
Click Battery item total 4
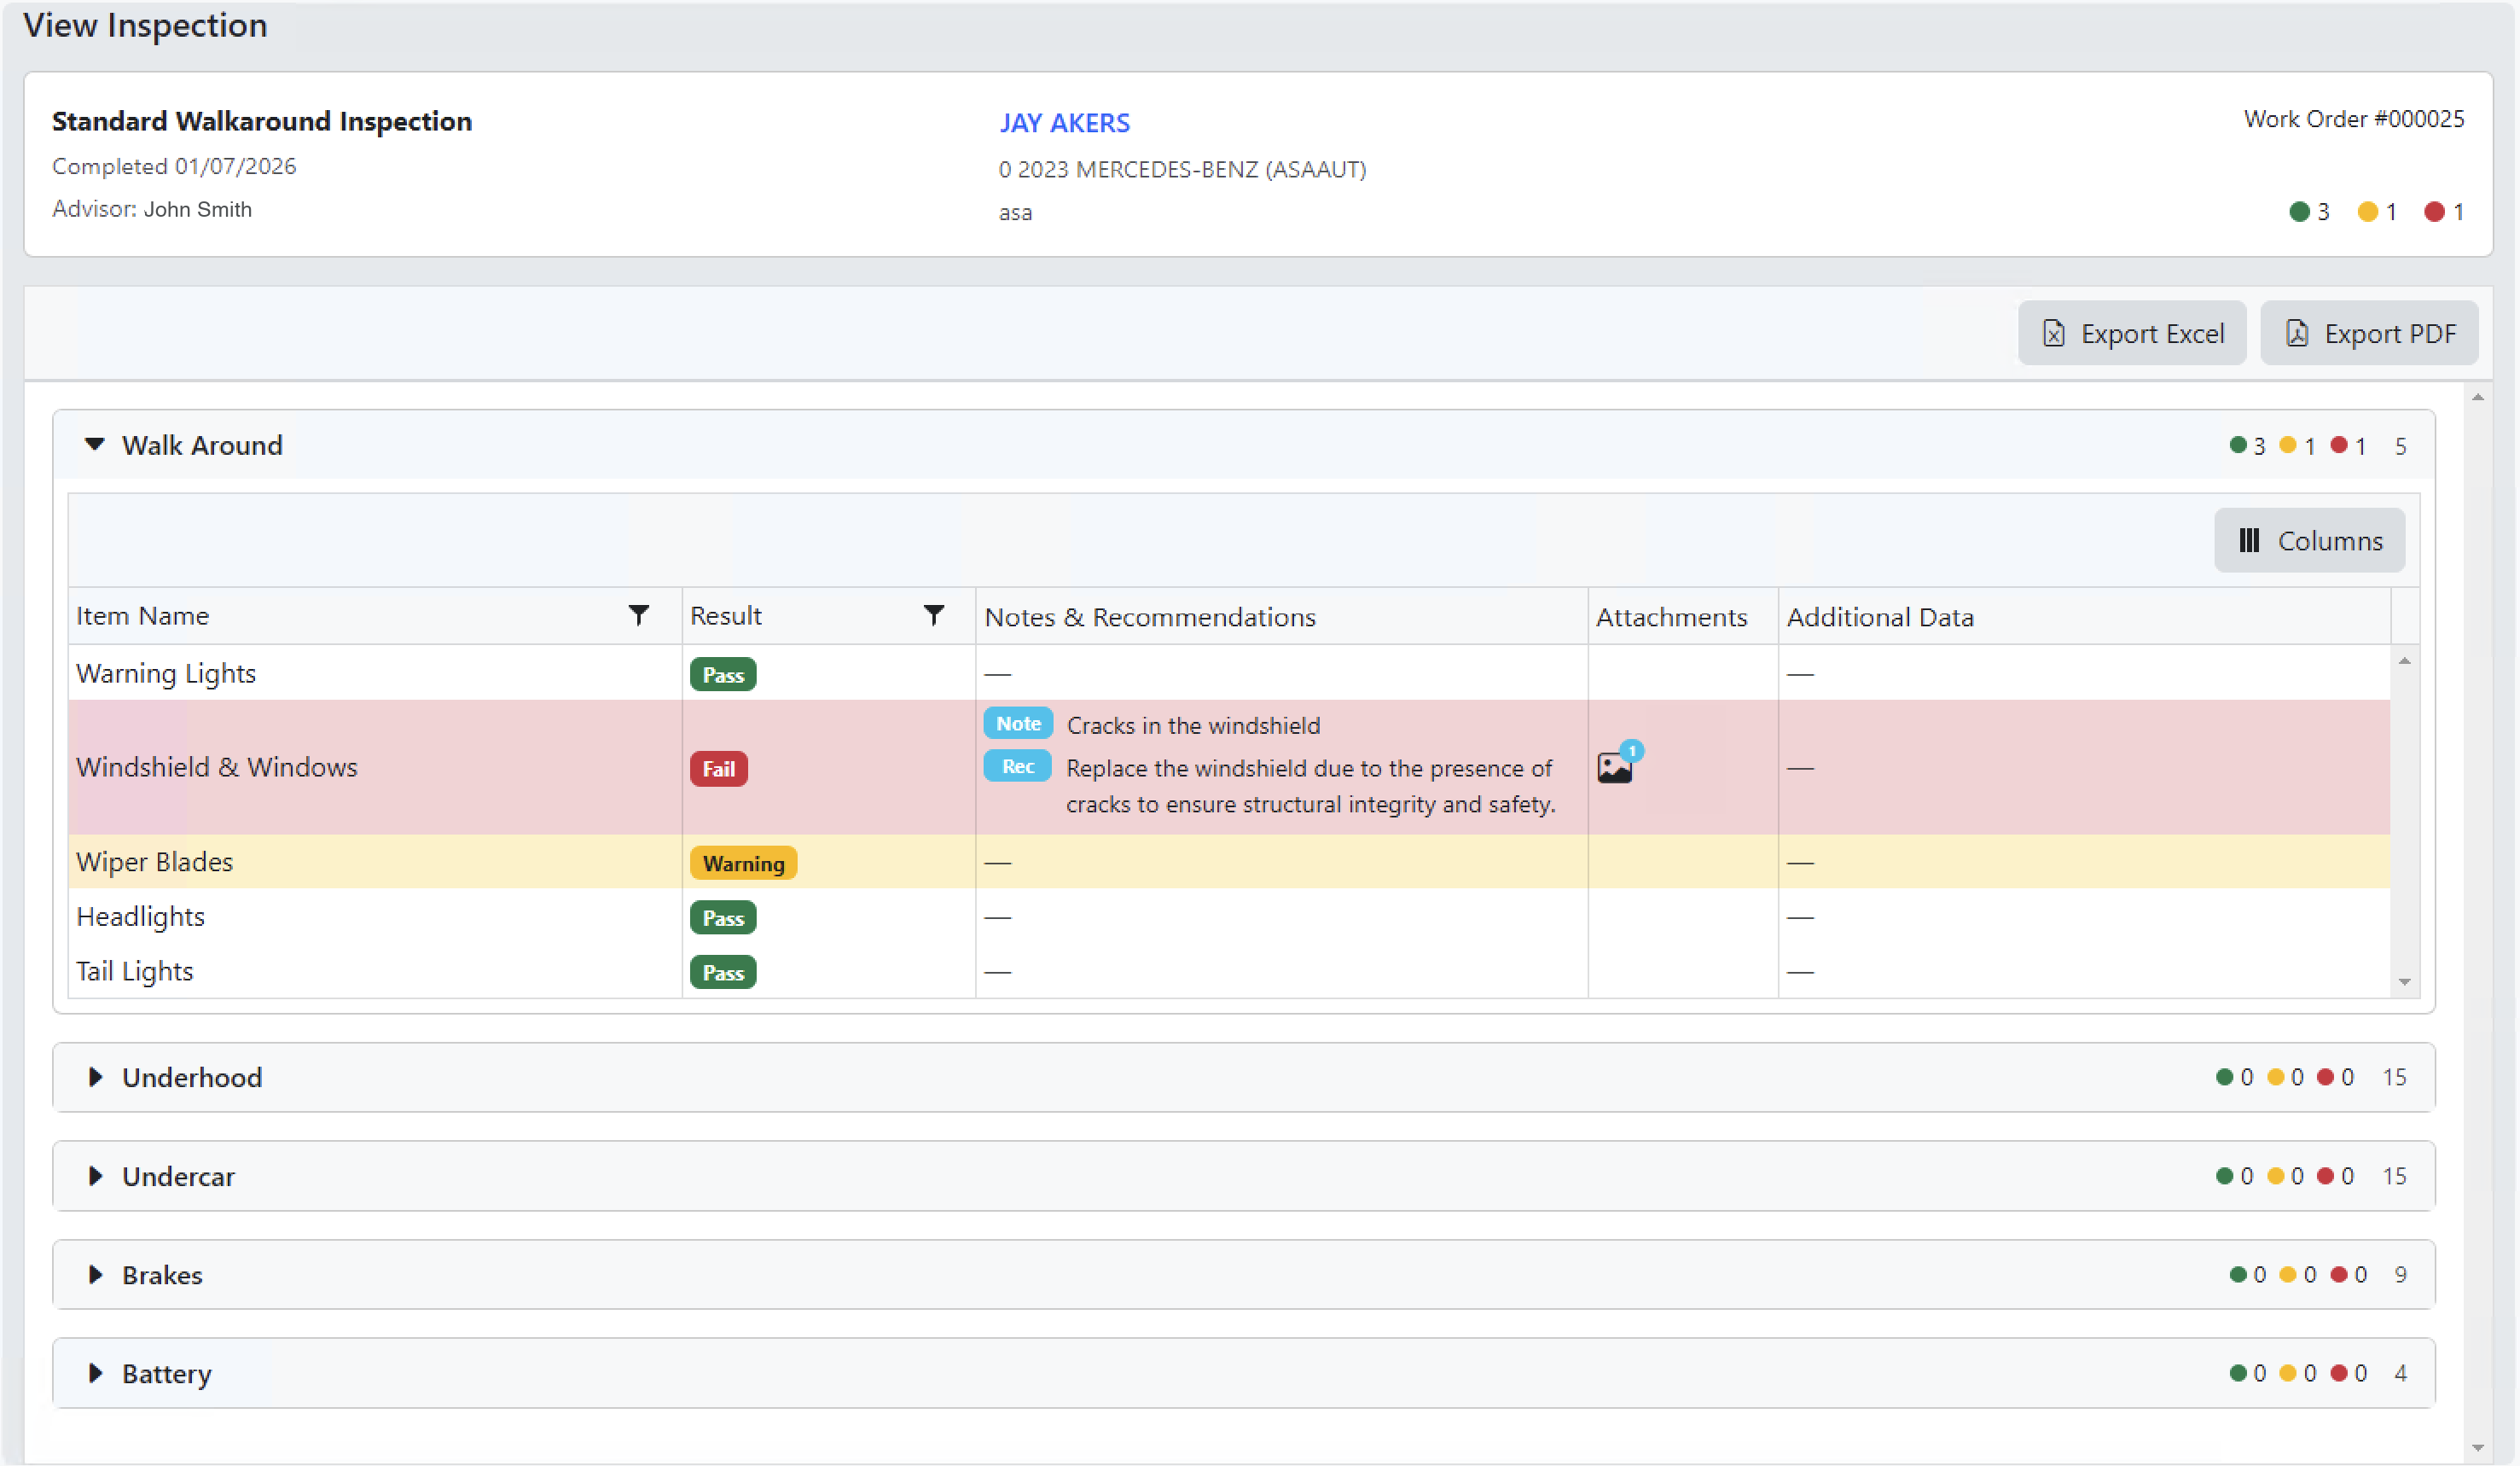click(x=2400, y=1374)
